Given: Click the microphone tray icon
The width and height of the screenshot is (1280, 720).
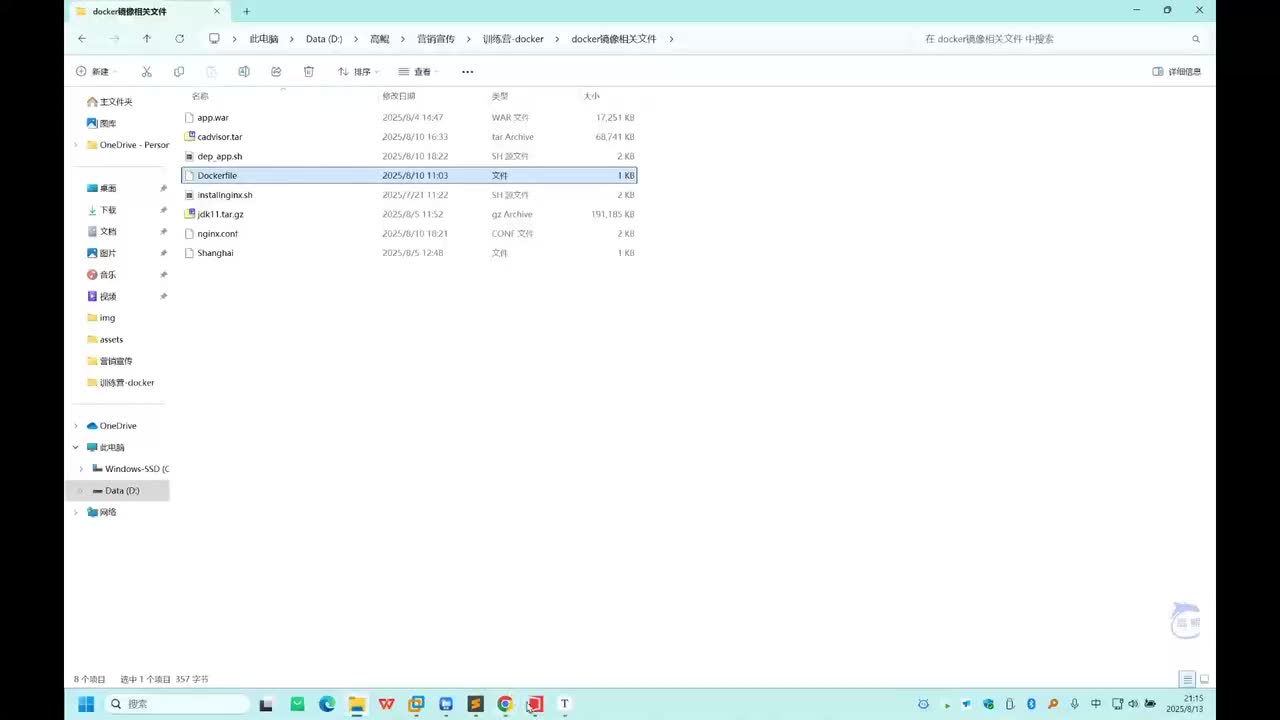Looking at the screenshot, I should tap(1074, 704).
